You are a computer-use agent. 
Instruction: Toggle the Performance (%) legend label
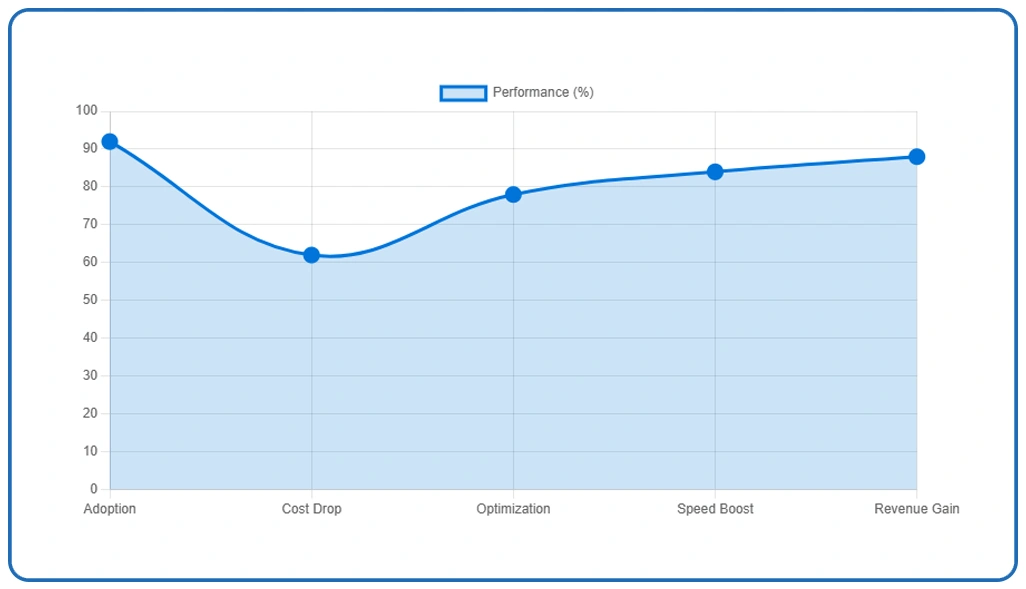[543, 93]
